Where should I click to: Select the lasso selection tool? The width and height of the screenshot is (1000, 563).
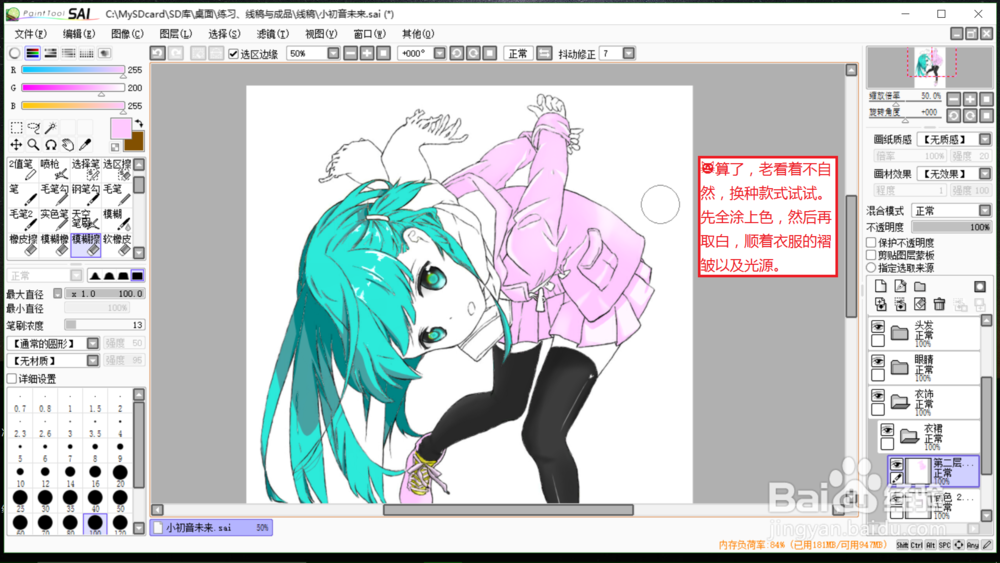(x=34, y=128)
